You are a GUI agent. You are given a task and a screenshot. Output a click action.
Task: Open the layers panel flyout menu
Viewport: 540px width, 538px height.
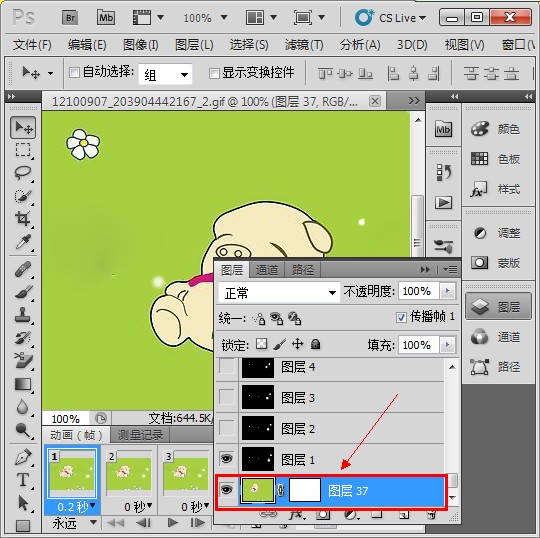click(x=450, y=269)
